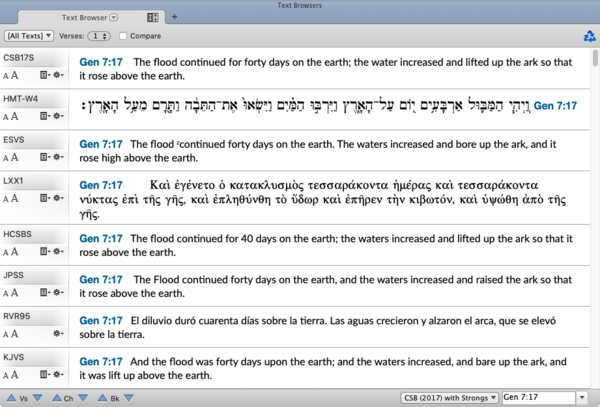Click the Gen 7:17 reference input field

pos(539,398)
